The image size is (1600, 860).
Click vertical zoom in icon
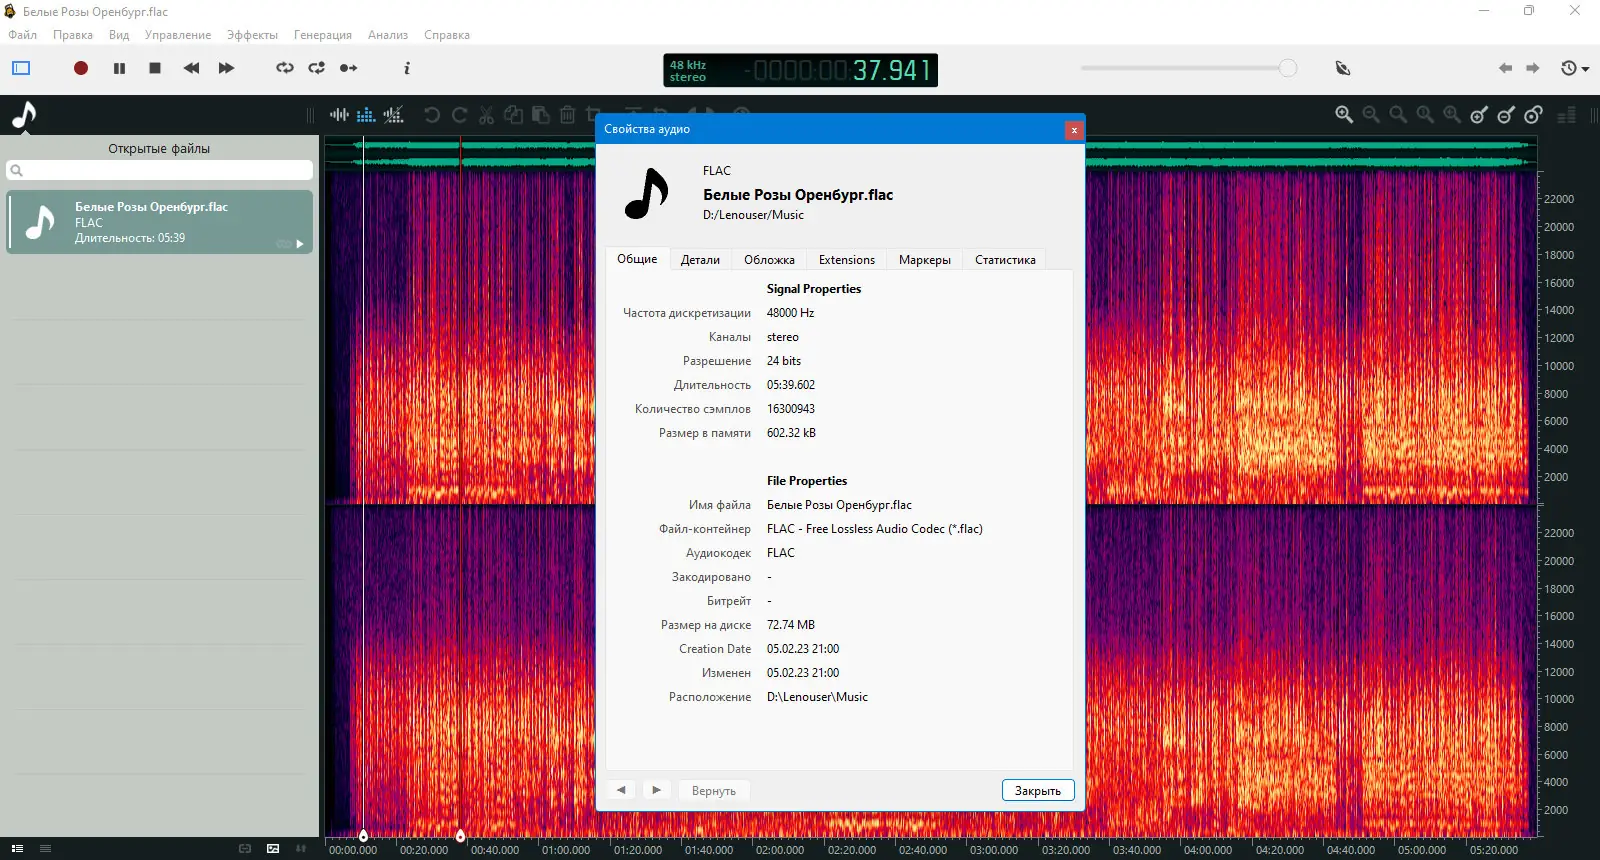(1479, 115)
